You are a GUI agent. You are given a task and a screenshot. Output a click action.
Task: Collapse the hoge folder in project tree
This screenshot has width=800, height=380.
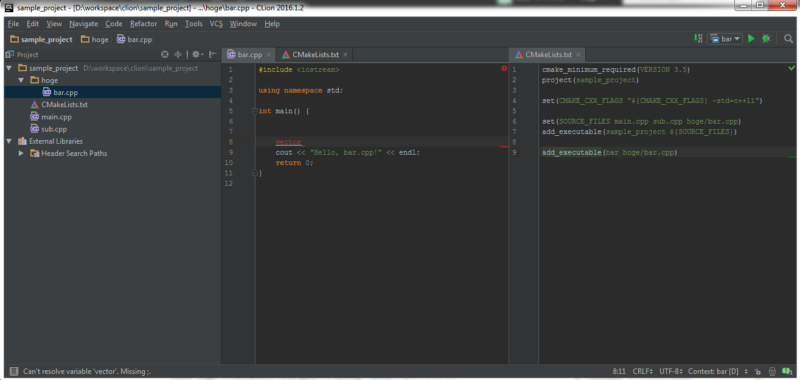(x=21, y=80)
